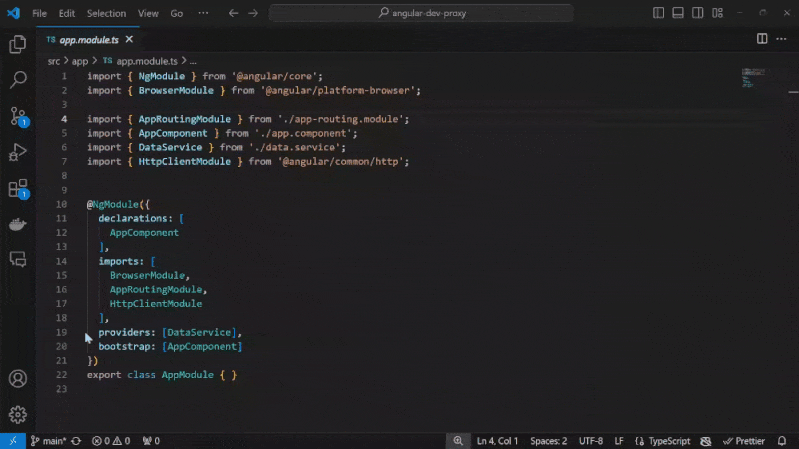The image size is (799, 449).
Task: Select the app.module.ts editor tab
Action: point(88,39)
